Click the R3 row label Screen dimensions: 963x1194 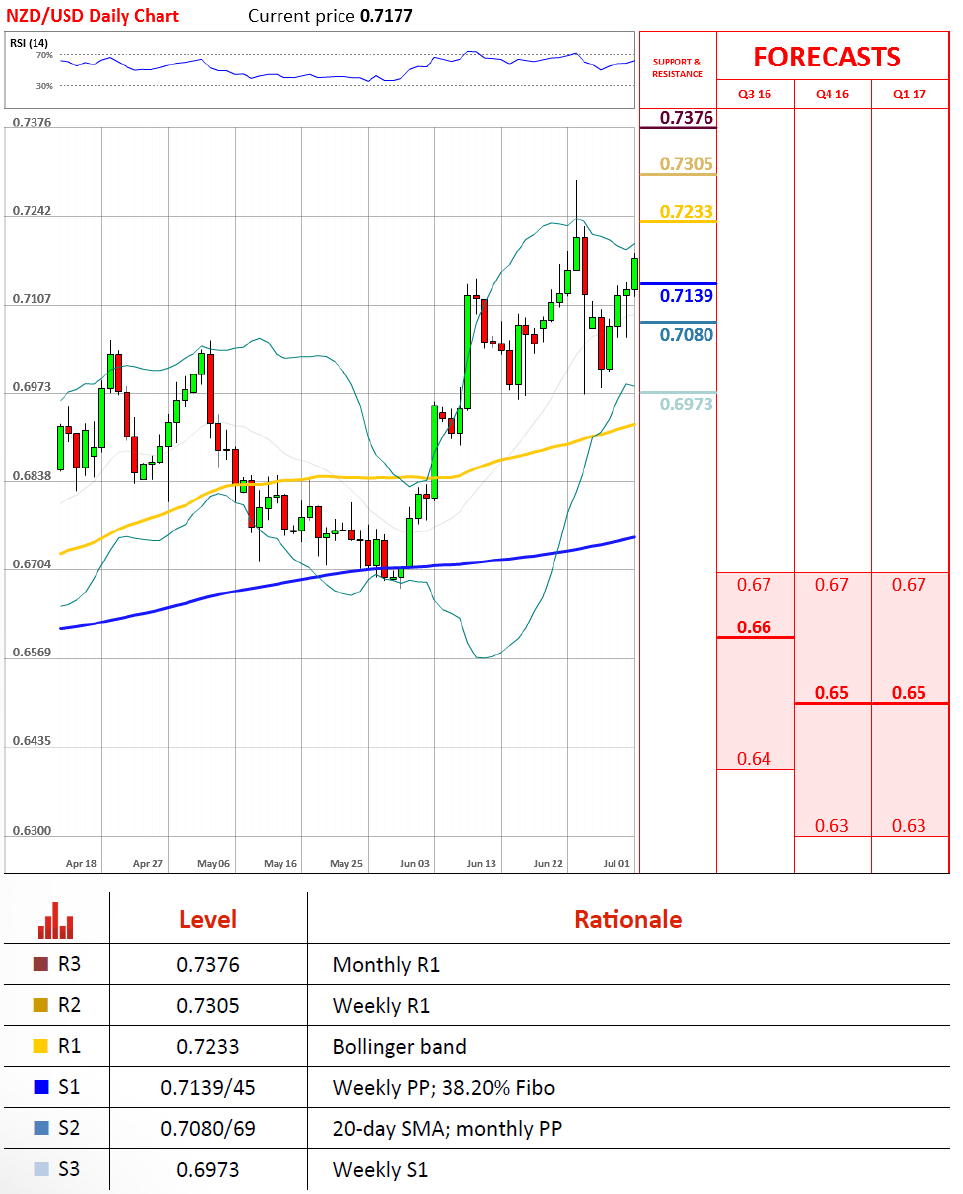click(x=69, y=965)
